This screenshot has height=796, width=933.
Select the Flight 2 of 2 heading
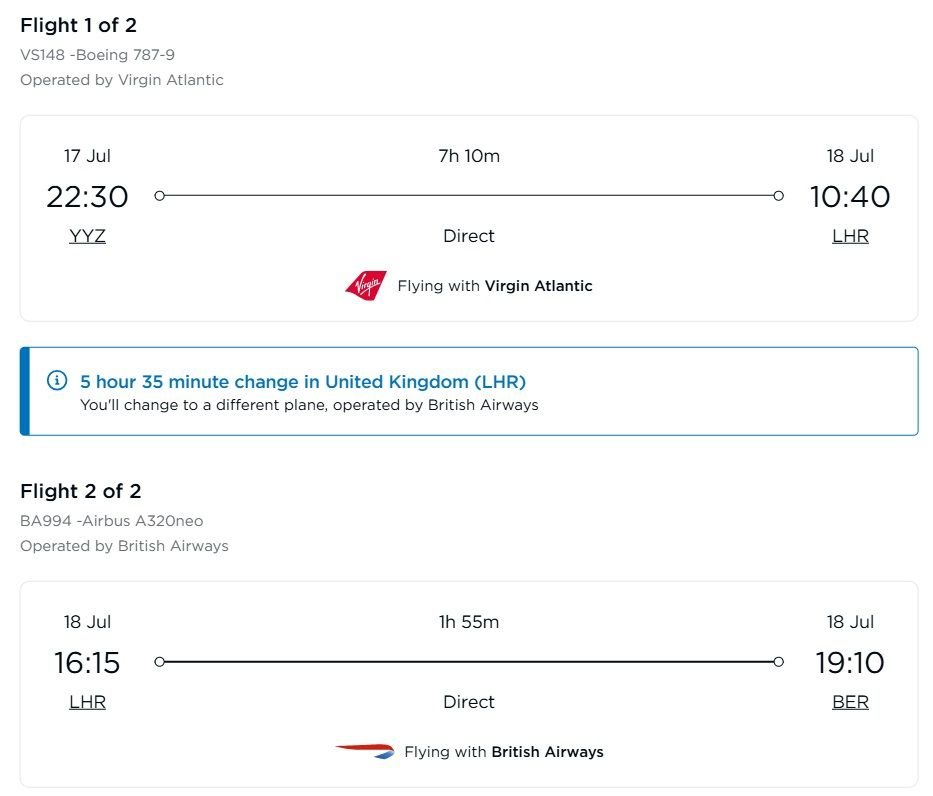click(80, 491)
